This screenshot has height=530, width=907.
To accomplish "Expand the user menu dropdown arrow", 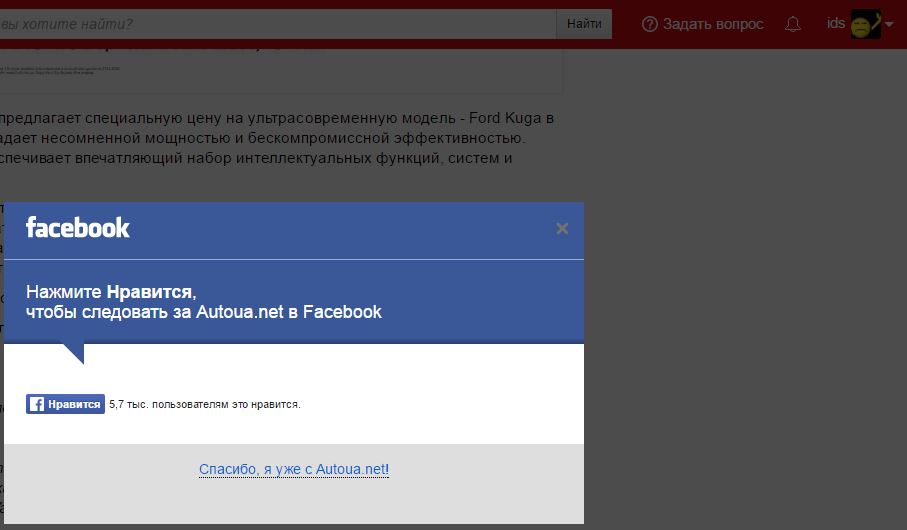I will click(x=889, y=24).
